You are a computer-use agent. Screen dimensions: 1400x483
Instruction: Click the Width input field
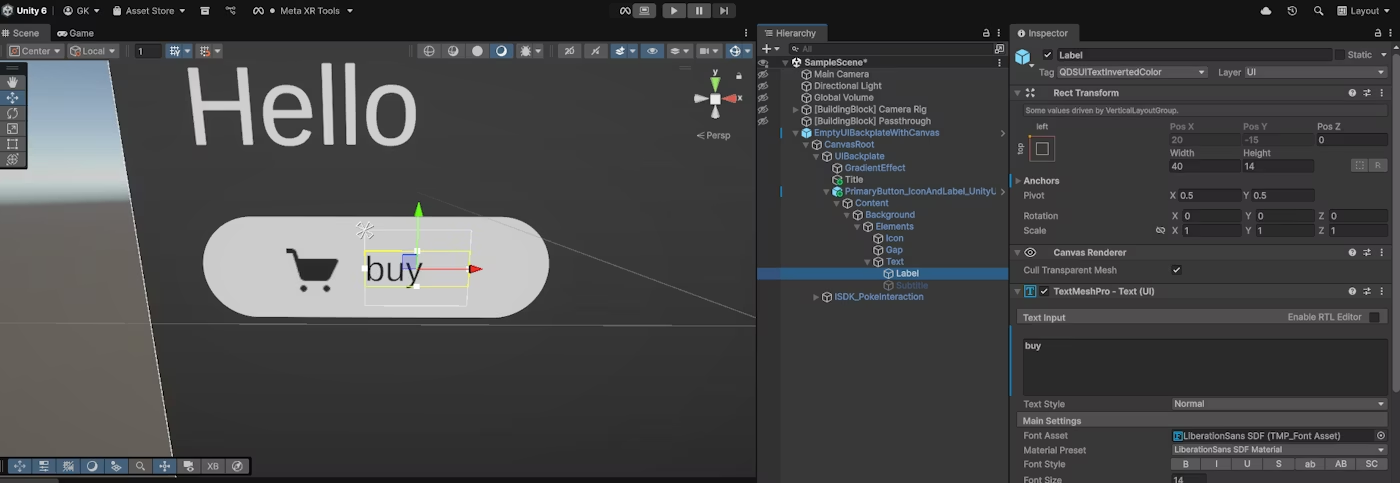(1203, 166)
